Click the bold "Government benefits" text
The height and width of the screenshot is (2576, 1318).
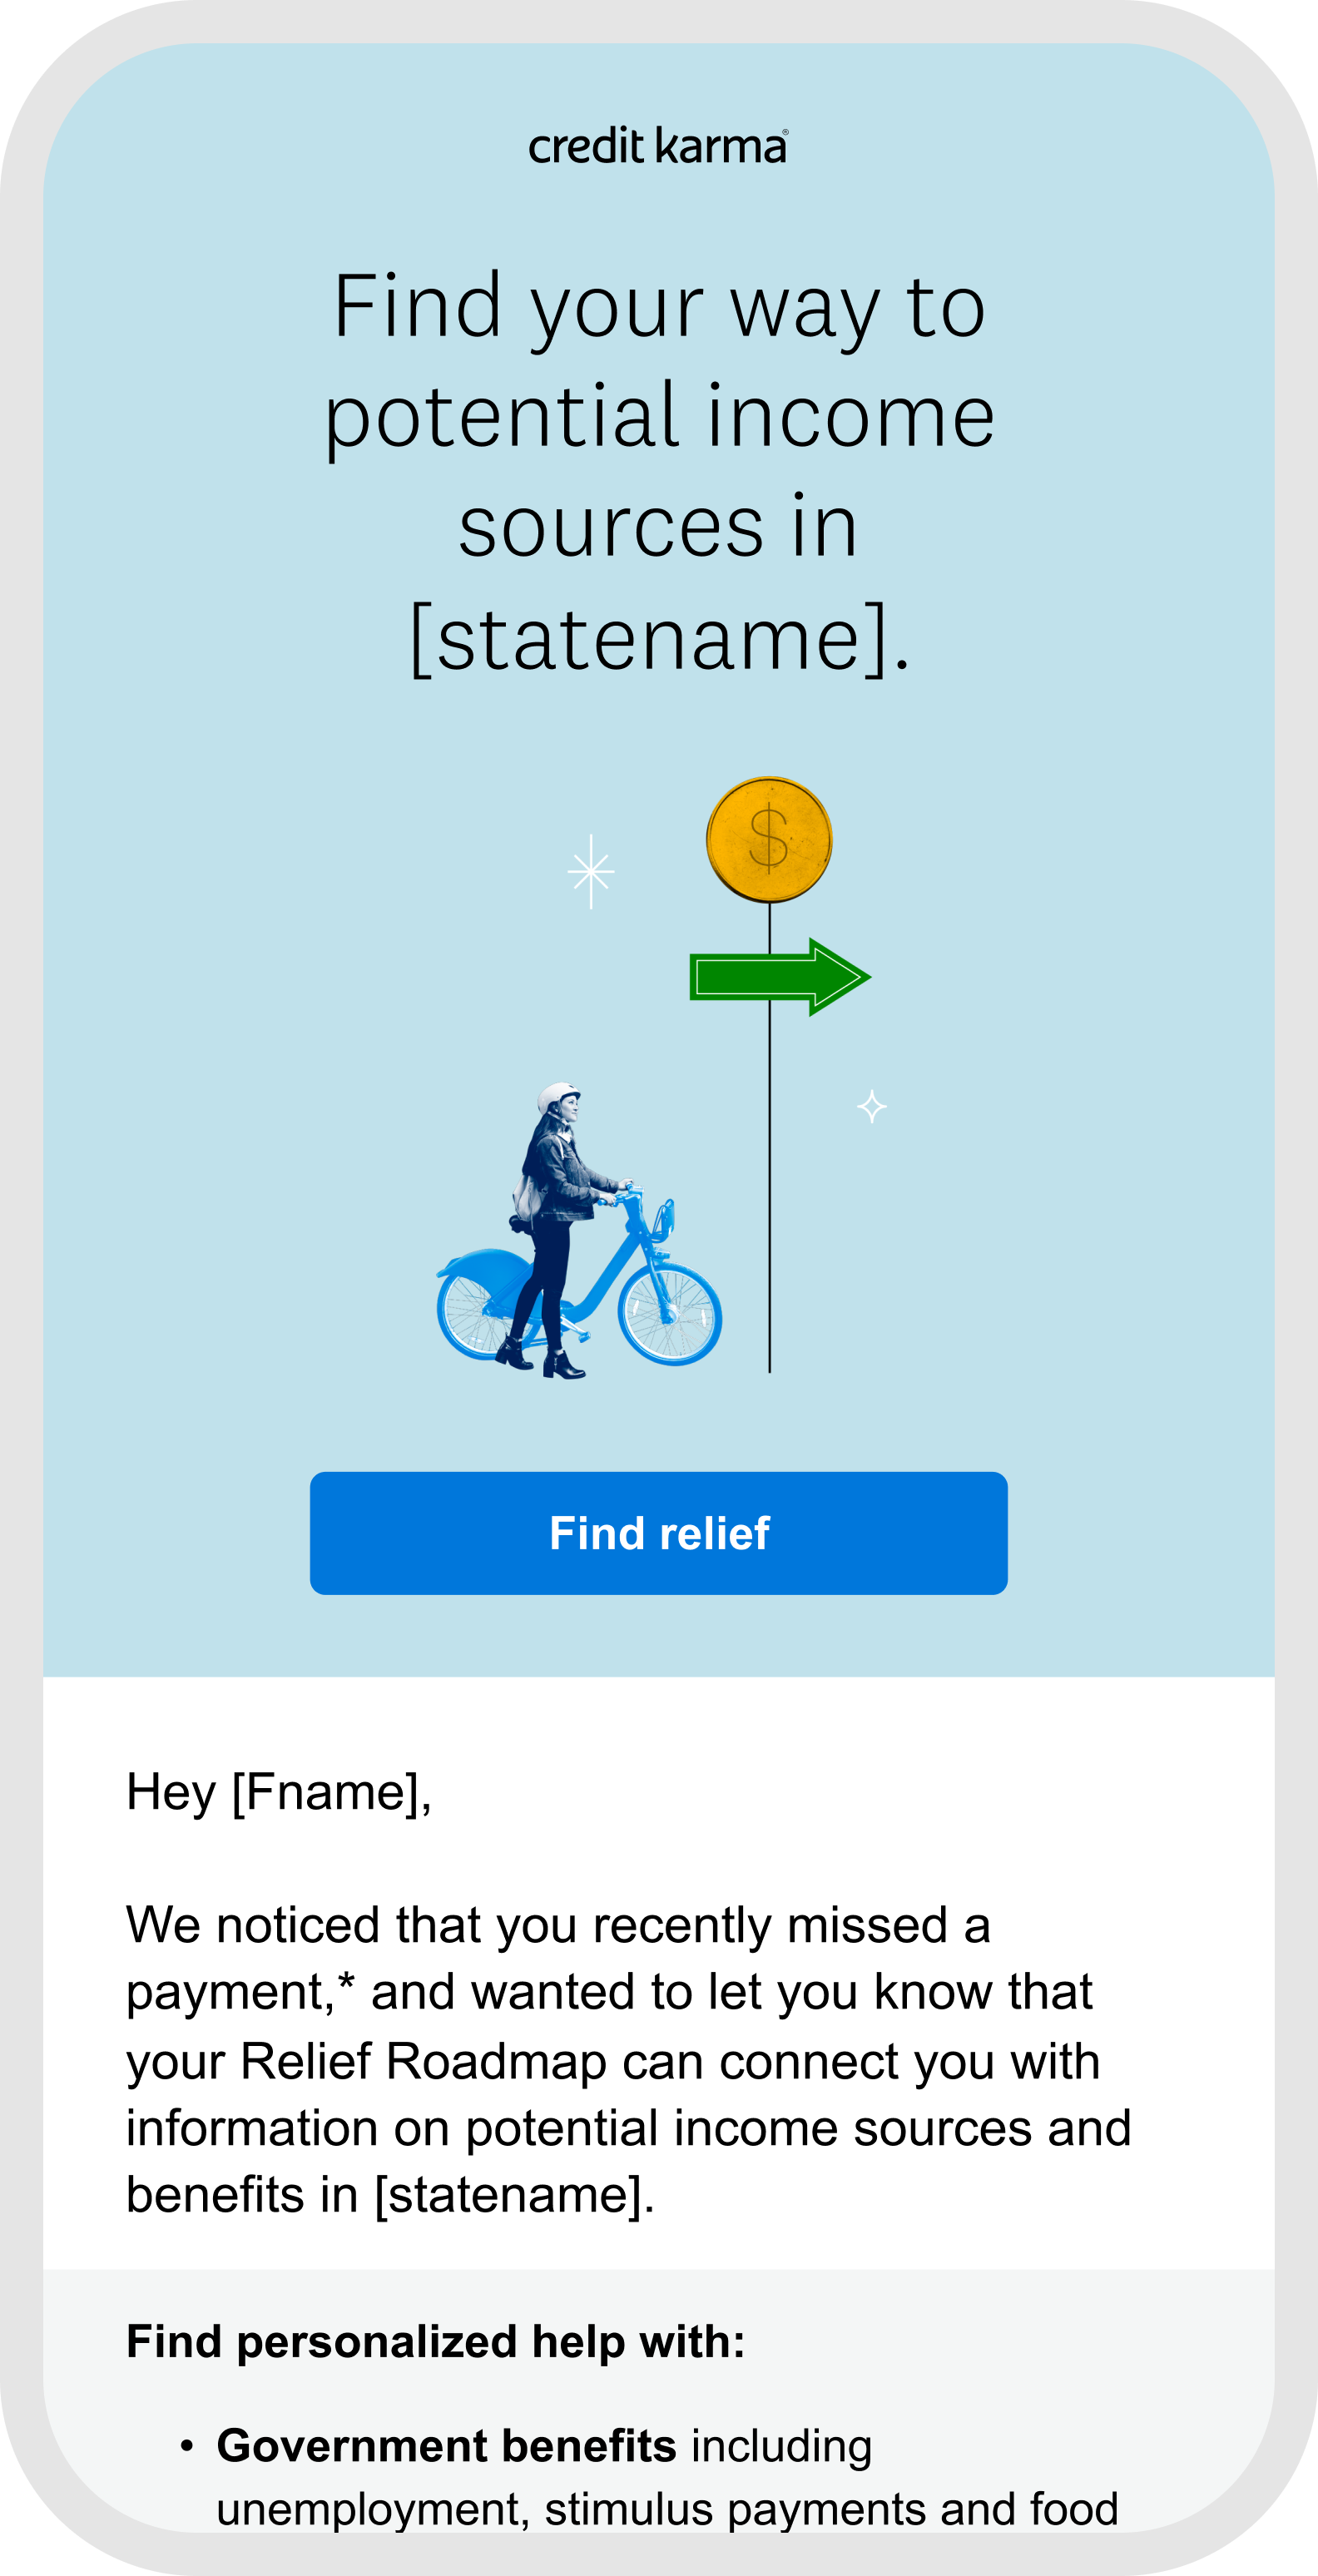pyautogui.click(x=446, y=2445)
